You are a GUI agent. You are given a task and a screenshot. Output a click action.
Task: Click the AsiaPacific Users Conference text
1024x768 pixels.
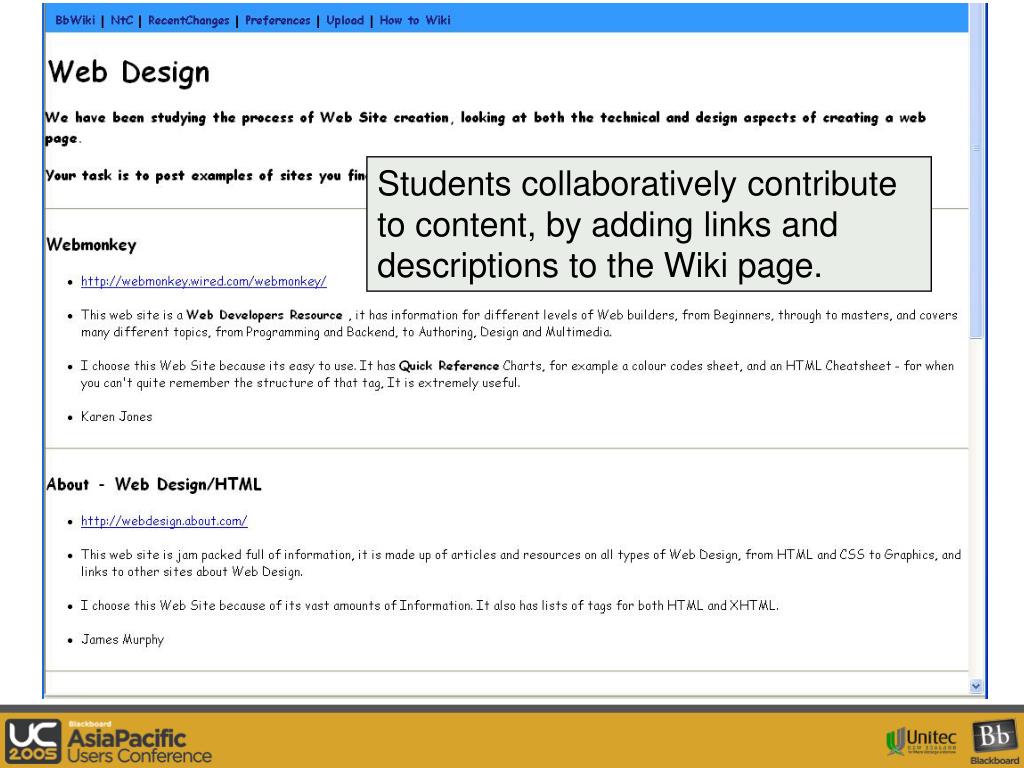pyautogui.click(x=140, y=746)
